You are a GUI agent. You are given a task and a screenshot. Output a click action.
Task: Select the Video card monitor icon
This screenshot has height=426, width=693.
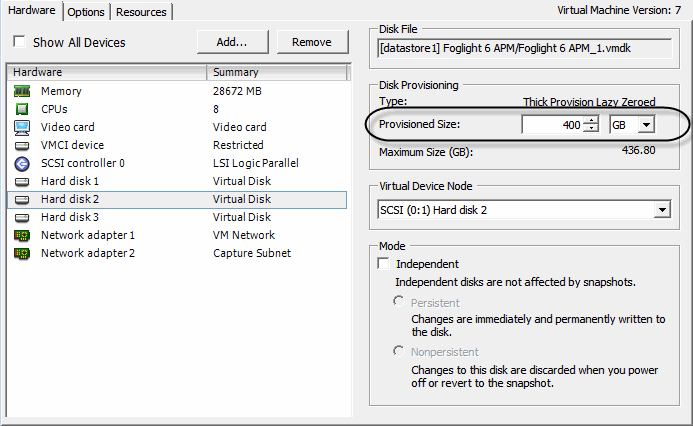click(x=22, y=127)
